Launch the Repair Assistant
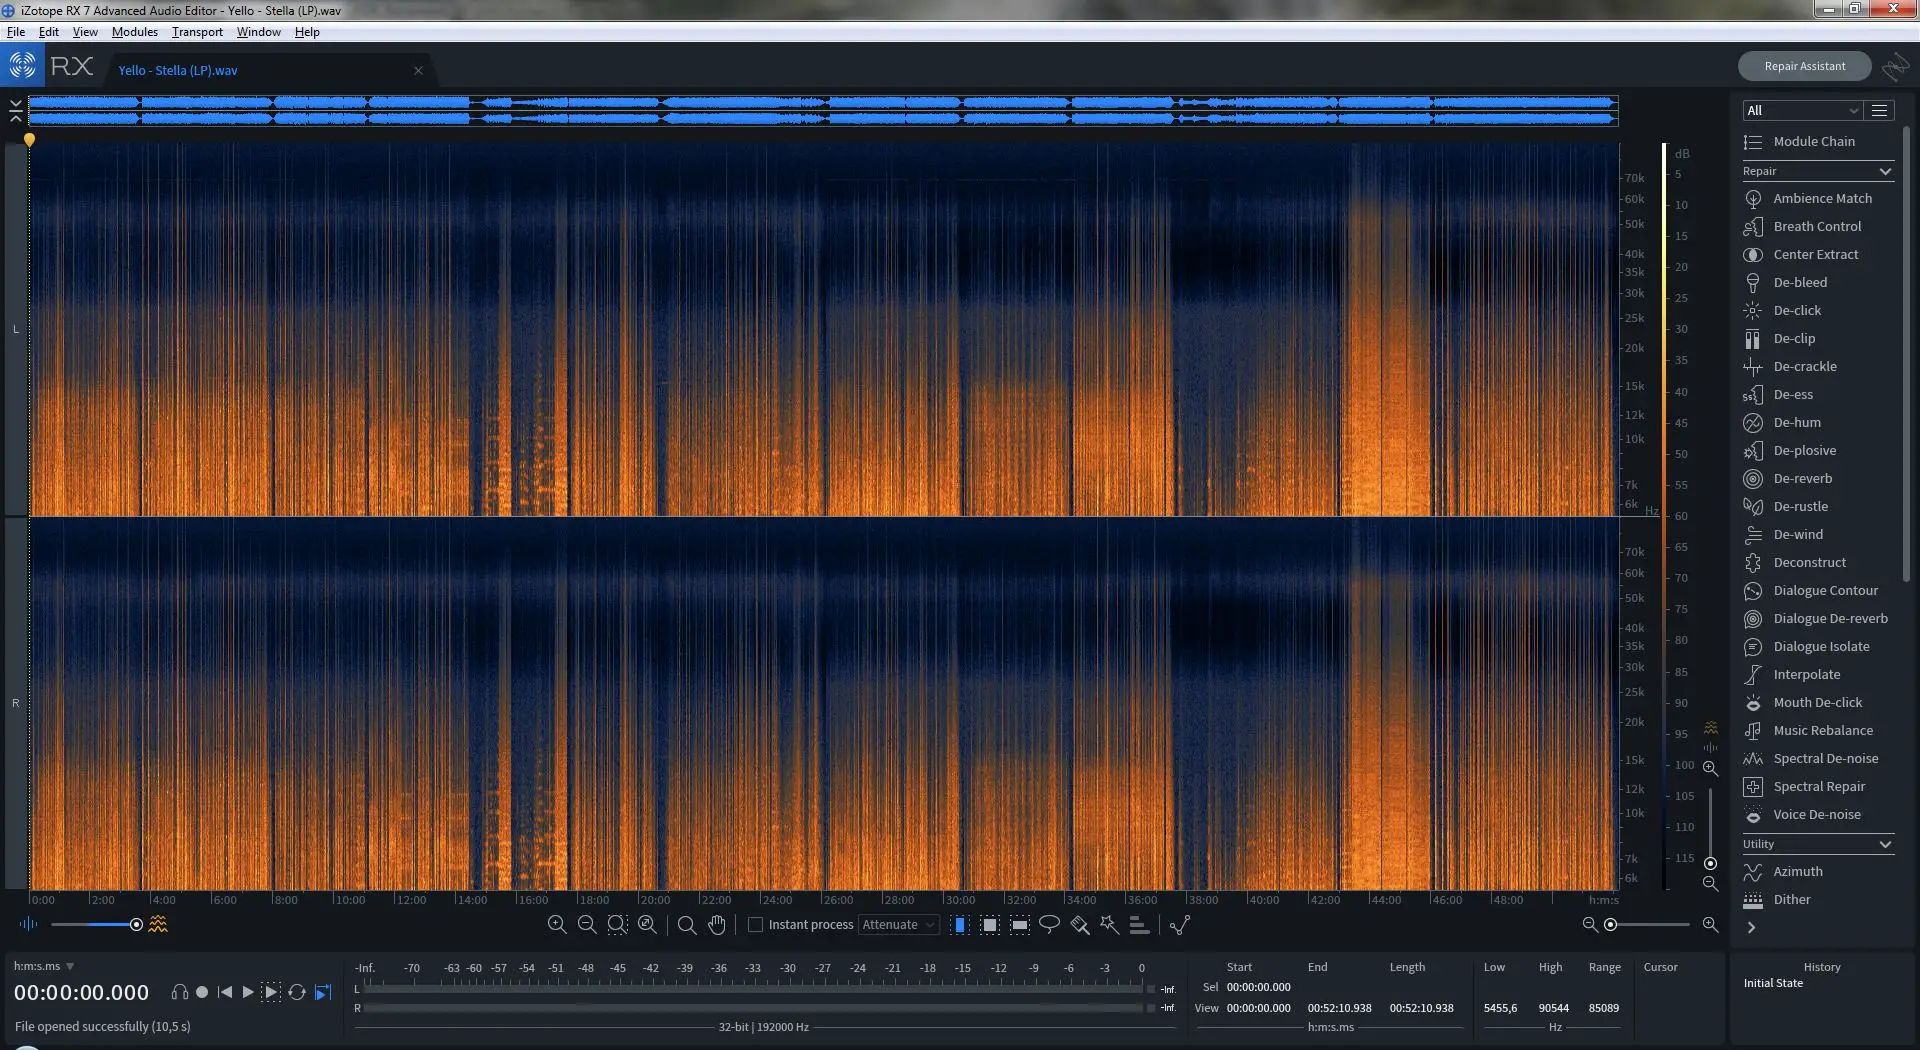This screenshot has height=1050, width=1920. [1804, 66]
